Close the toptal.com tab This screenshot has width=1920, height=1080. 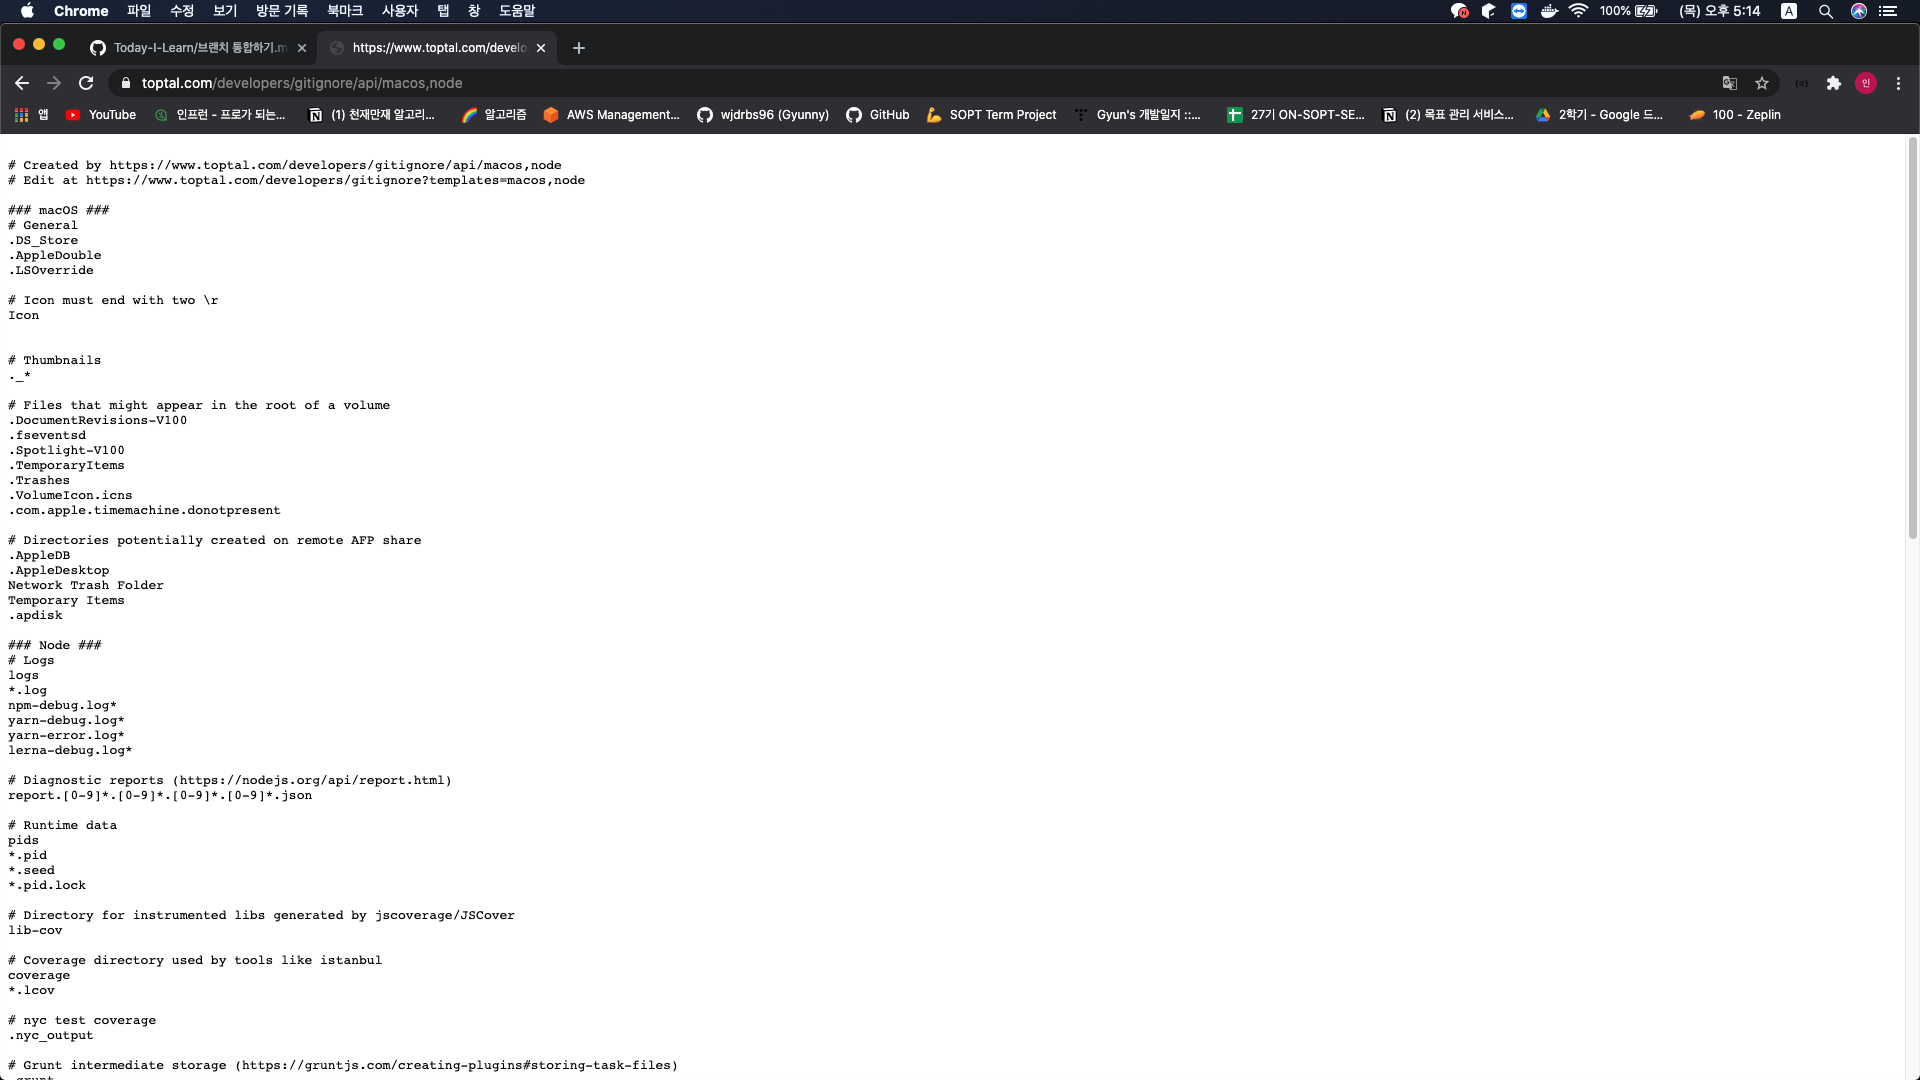tap(541, 48)
